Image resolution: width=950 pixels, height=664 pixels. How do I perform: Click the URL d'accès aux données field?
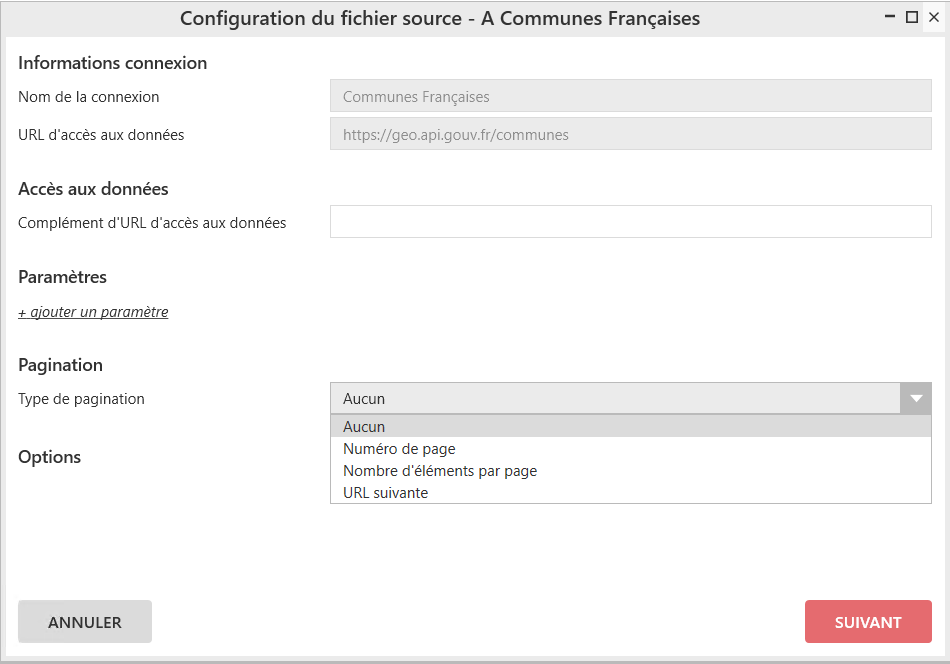click(630, 134)
